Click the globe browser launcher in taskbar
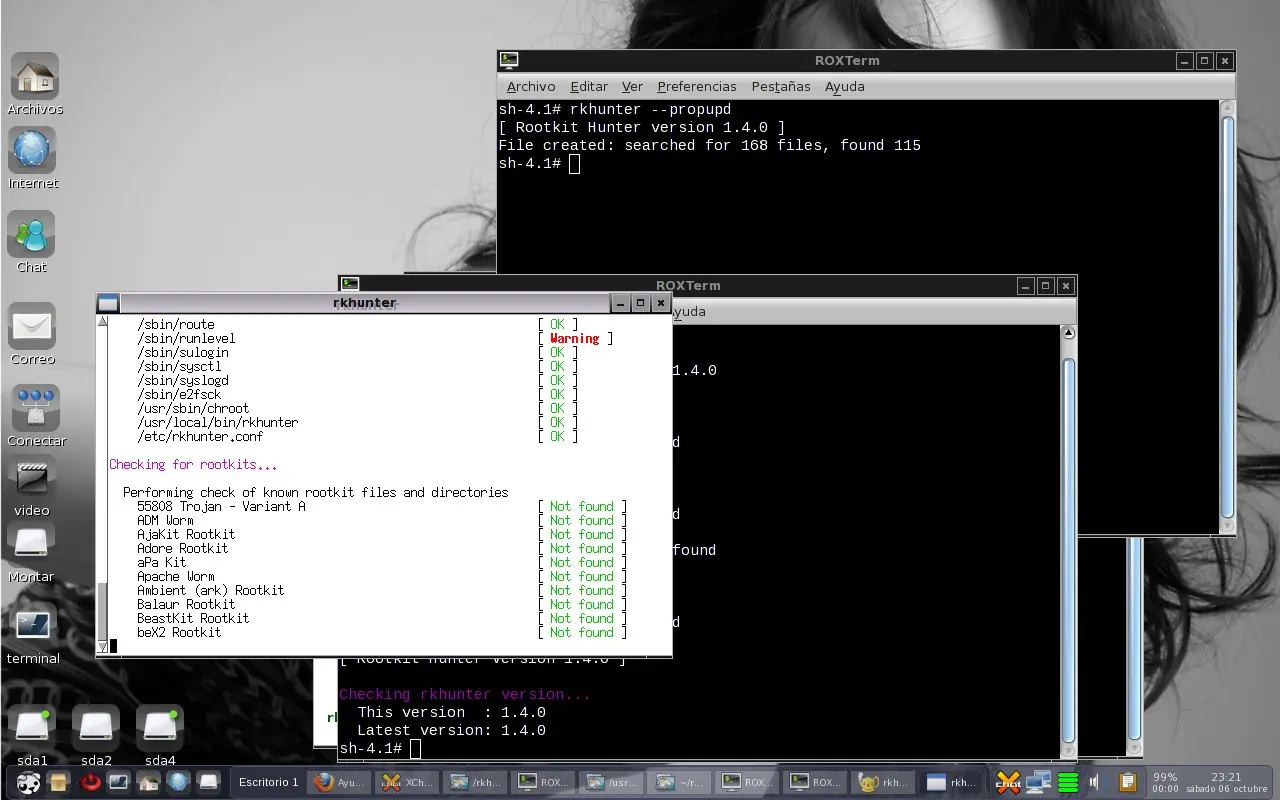 [178, 782]
